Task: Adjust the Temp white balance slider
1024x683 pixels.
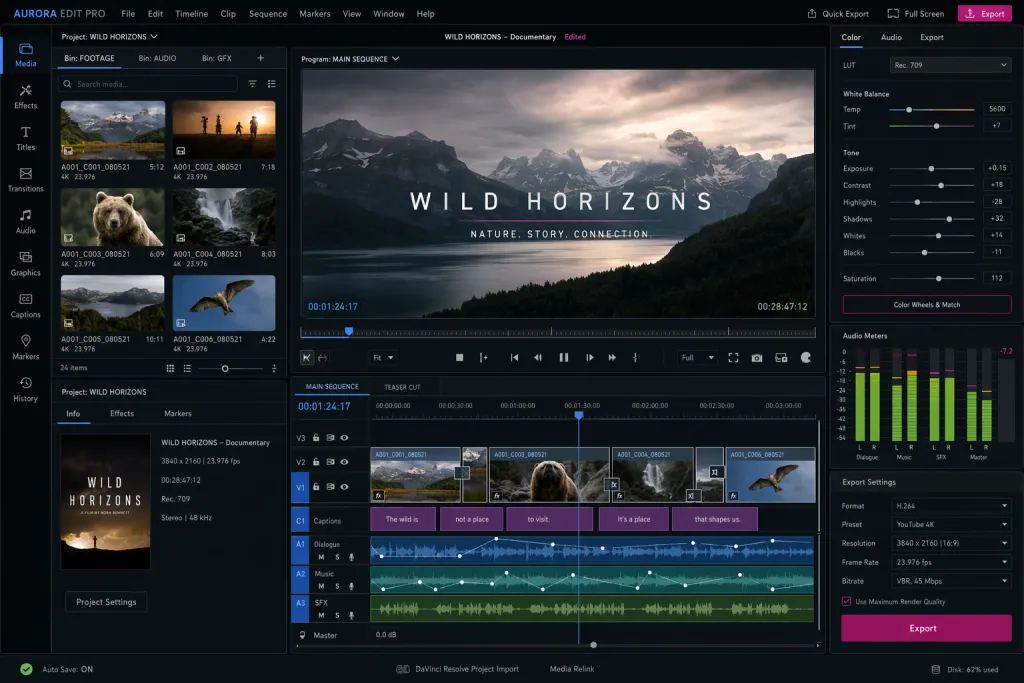Action: 932,110
